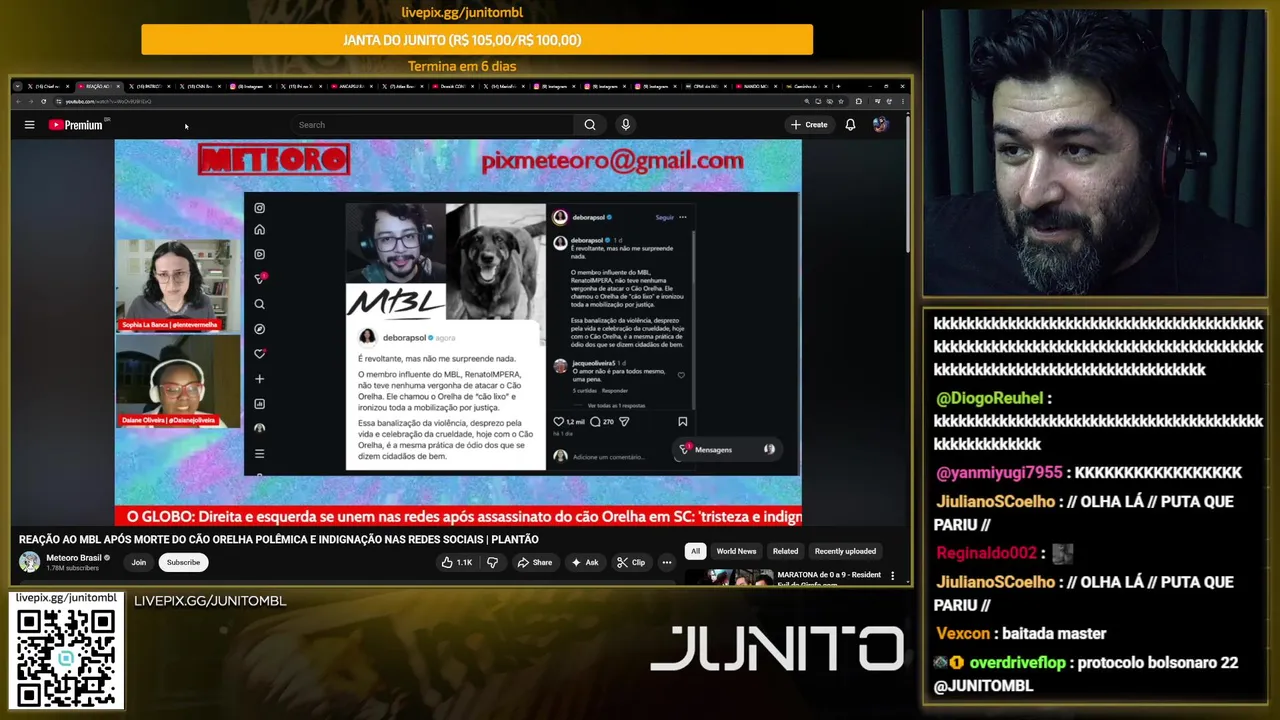Open the Meteoro Brasil channel avatar
Screen dimensions: 1280x720
tap(30, 562)
